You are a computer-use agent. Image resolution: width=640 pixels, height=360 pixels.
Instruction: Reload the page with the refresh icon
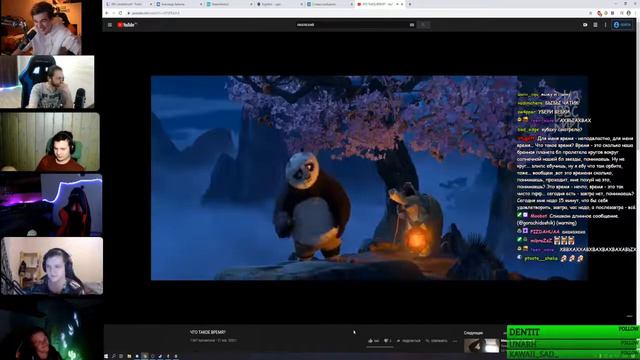pos(120,13)
